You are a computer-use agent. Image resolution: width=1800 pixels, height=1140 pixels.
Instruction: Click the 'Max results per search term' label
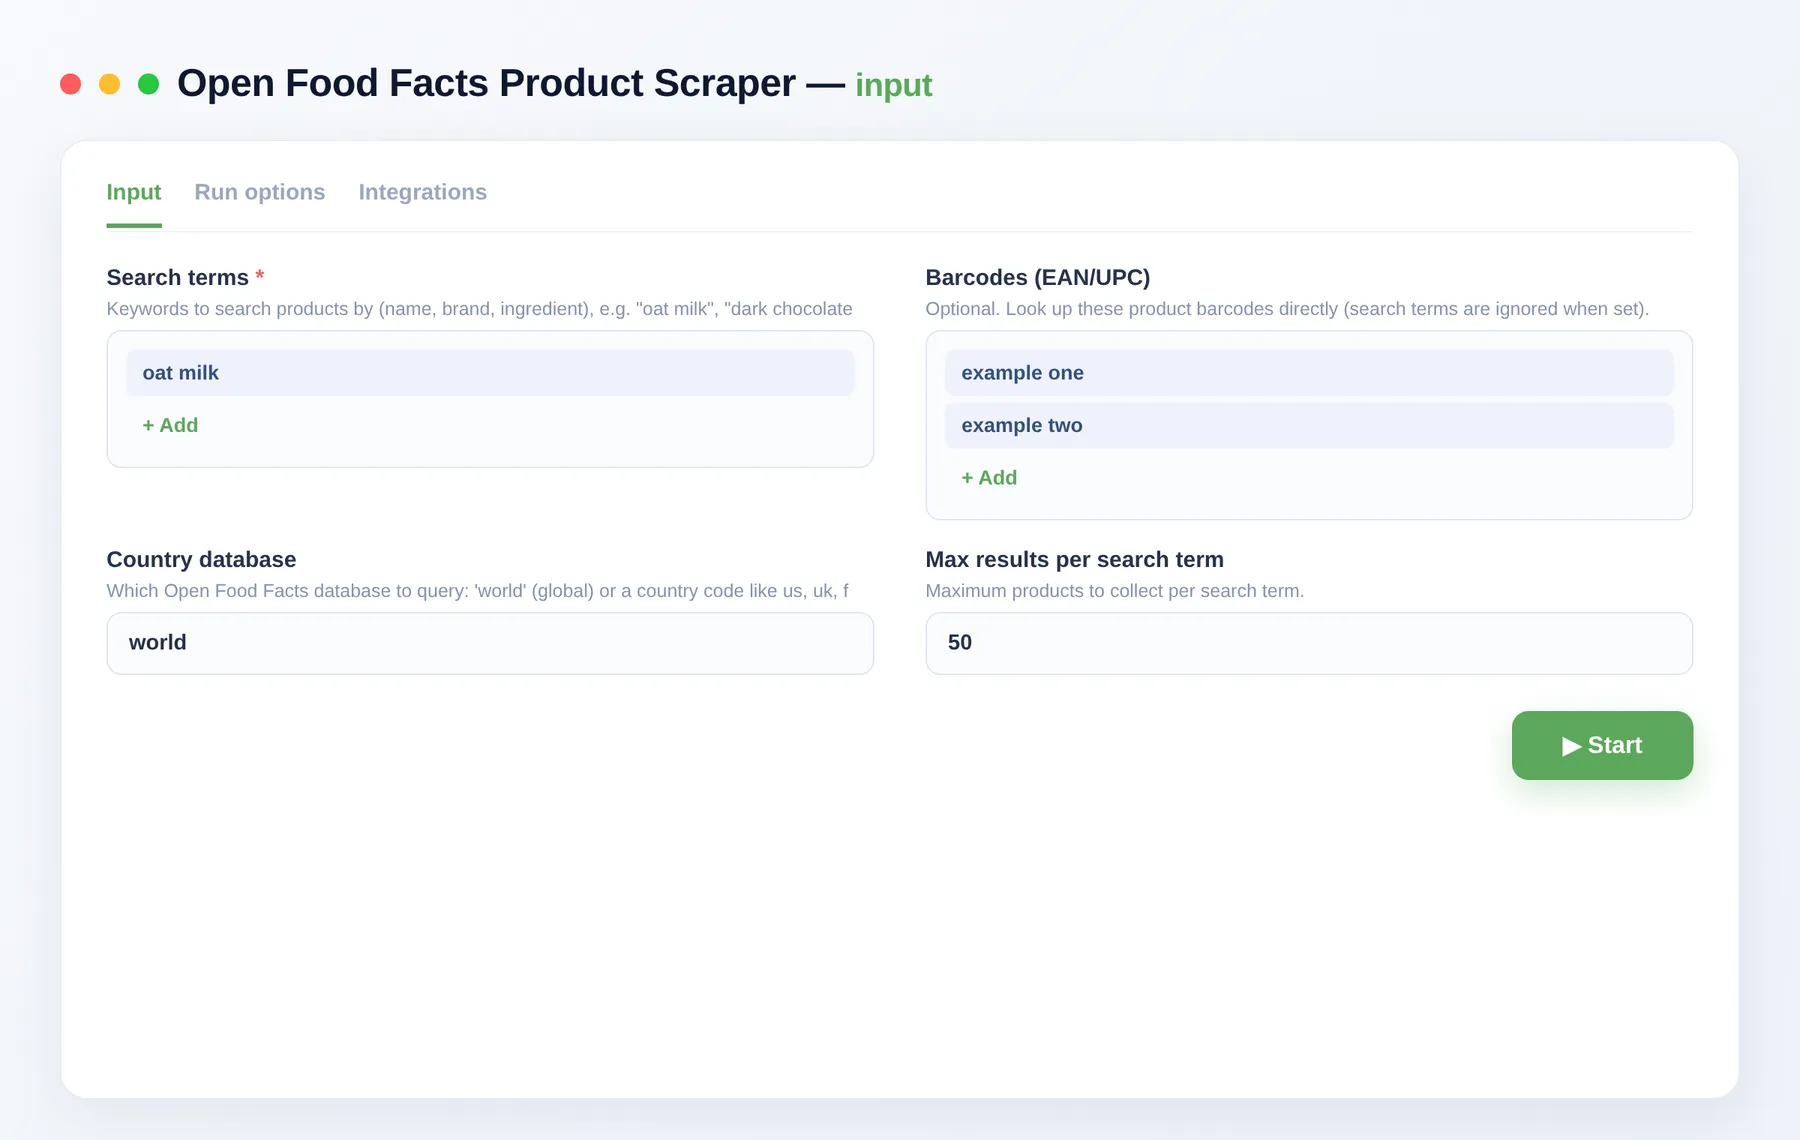click(1075, 560)
